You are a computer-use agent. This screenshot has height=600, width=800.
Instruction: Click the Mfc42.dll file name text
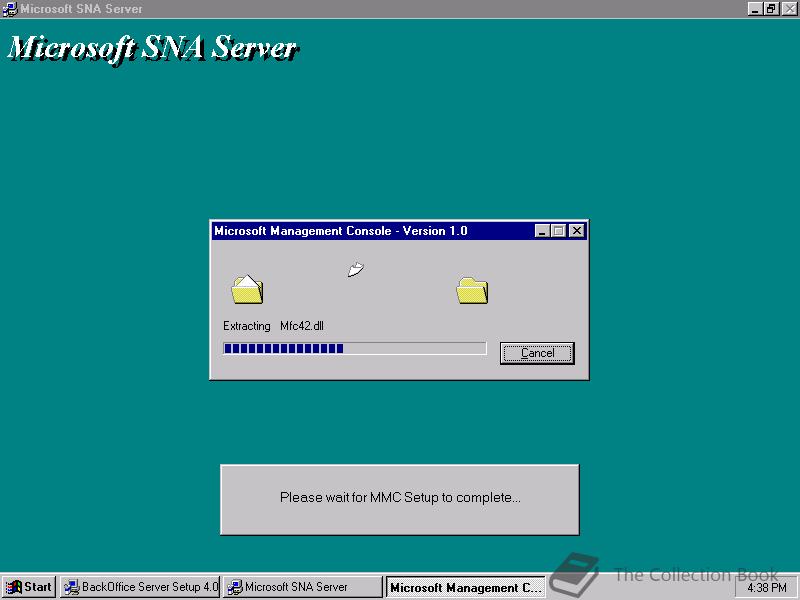coord(302,326)
